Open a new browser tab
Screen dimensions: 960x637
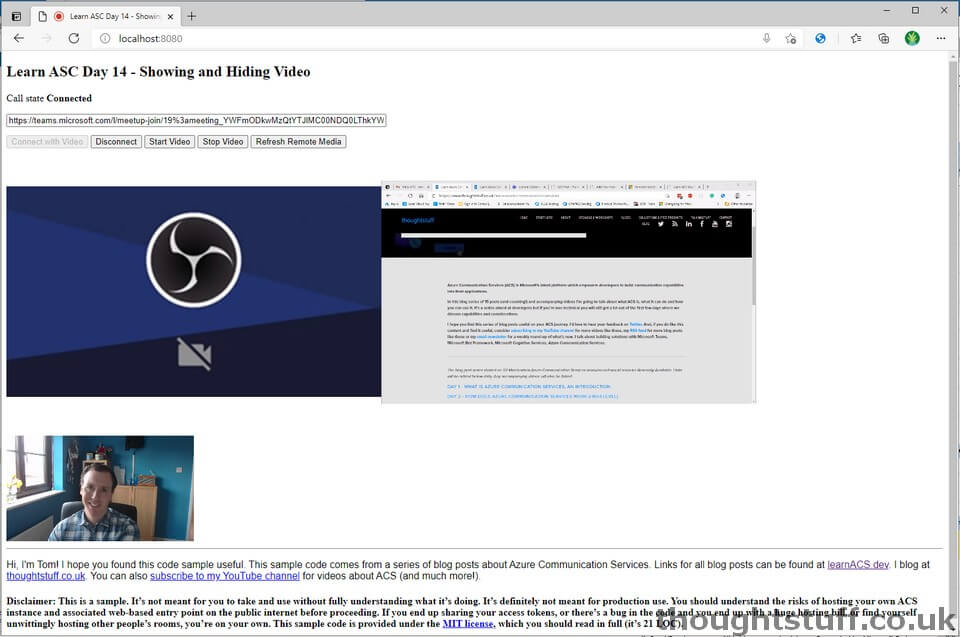tap(192, 17)
